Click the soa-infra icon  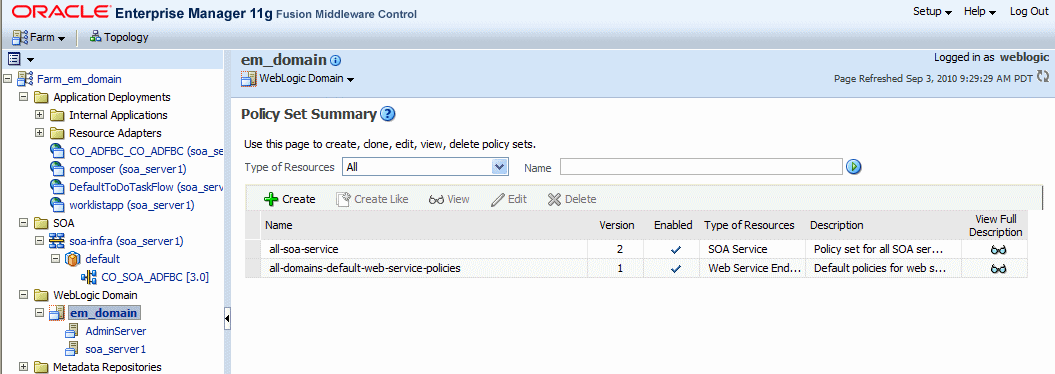pos(57,241)
